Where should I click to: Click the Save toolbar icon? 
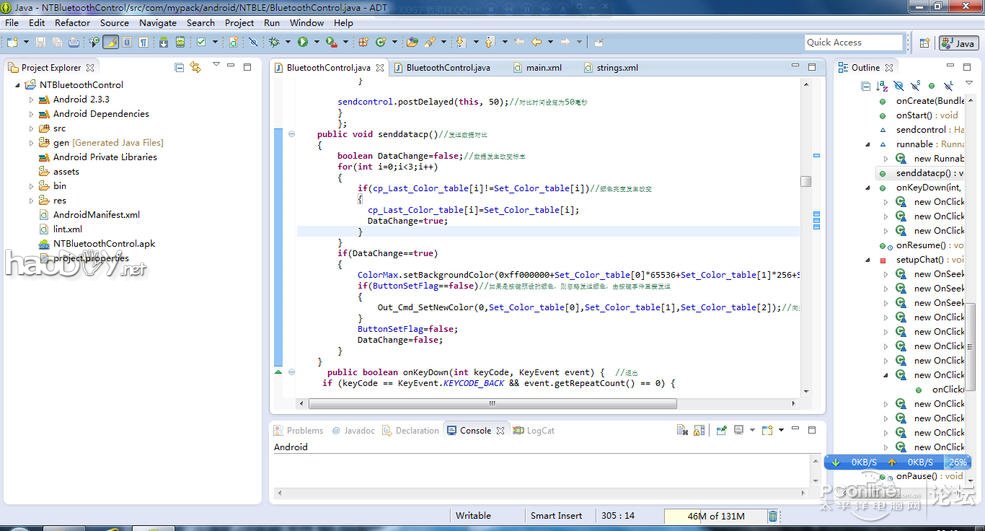point(40,42)
